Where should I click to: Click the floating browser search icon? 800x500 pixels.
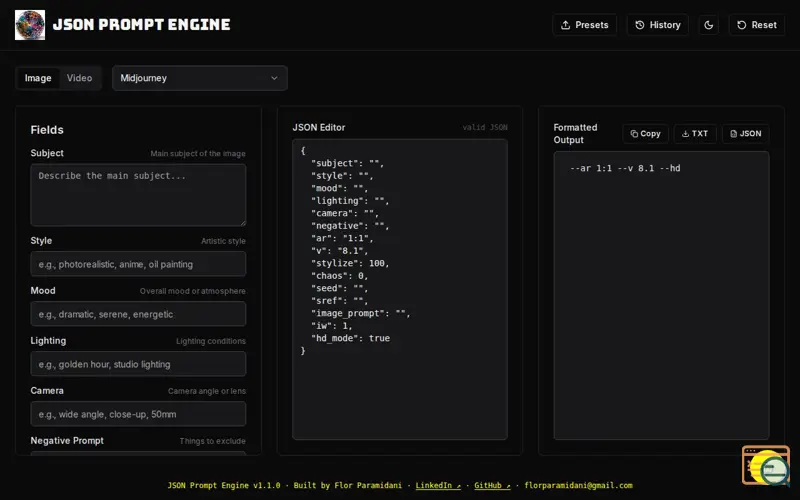click(766, 465)
